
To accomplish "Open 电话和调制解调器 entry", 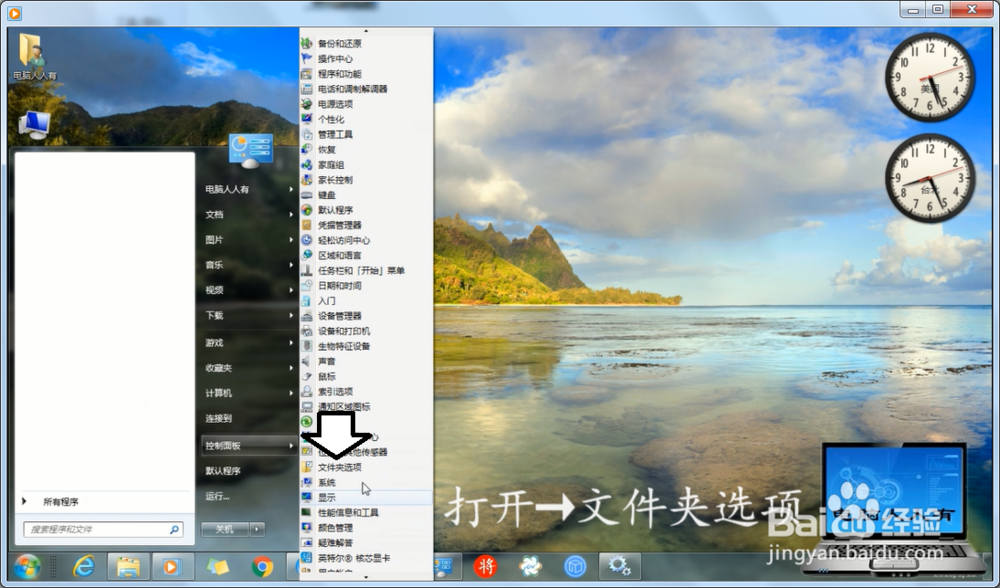I will pyautogui.click(x=353, y=89).
